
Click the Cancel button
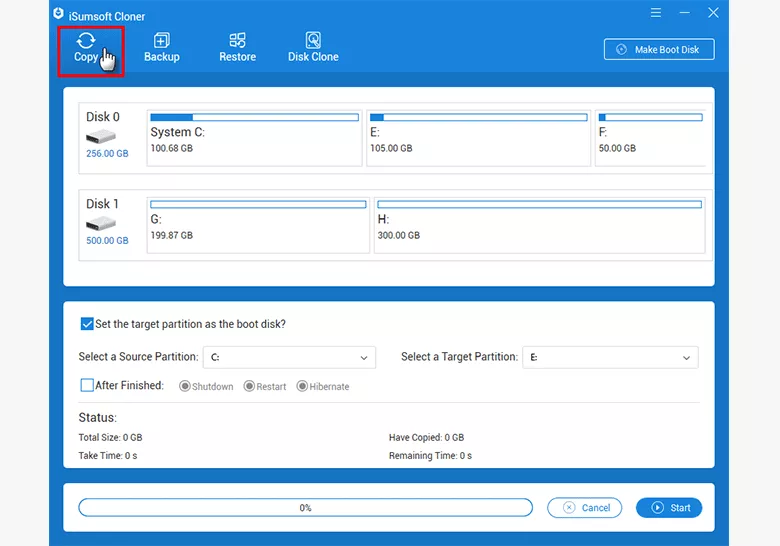click(585, 508)
